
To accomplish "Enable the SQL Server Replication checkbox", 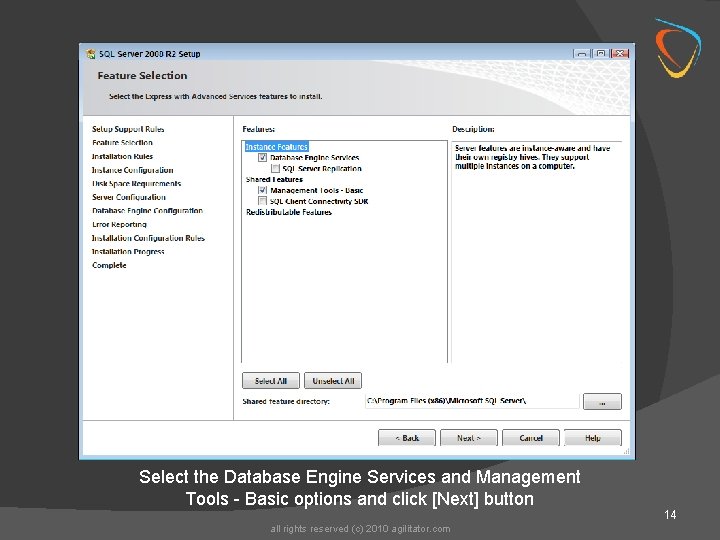I will pyautogui.click(x=275, y=169).
